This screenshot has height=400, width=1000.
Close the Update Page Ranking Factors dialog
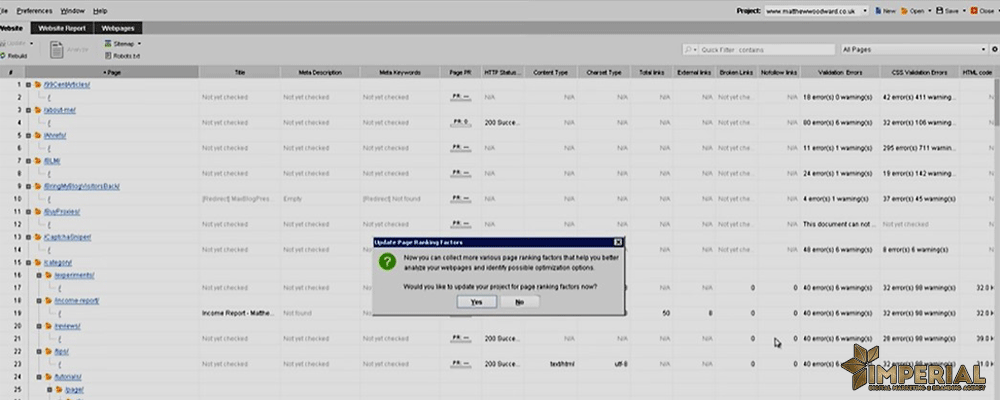pyautogui.click(x=617, y=242)
